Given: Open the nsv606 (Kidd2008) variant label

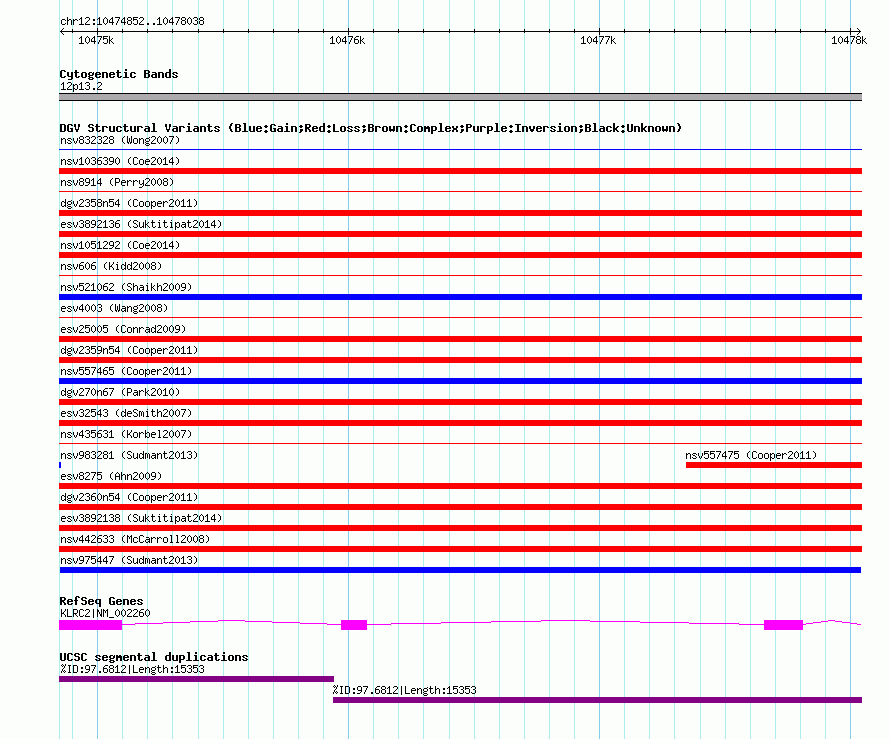Looking at the screenshot, I should 111,266.
